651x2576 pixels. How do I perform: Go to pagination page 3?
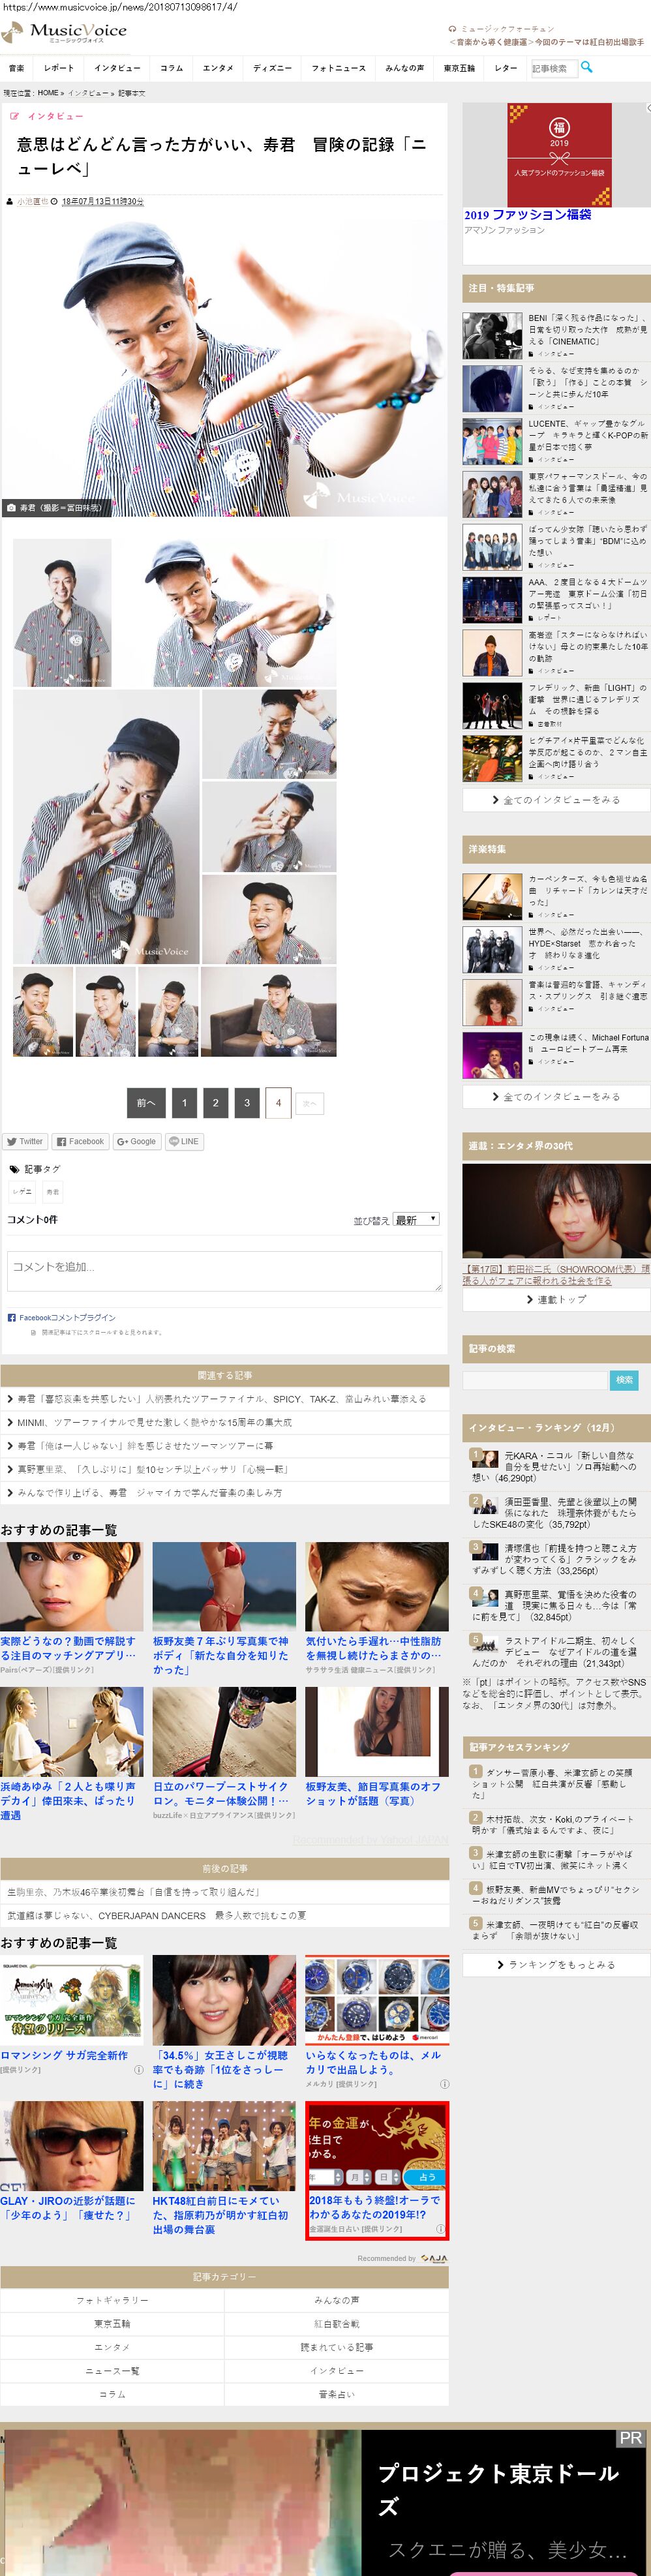[x=247, y=1102]
